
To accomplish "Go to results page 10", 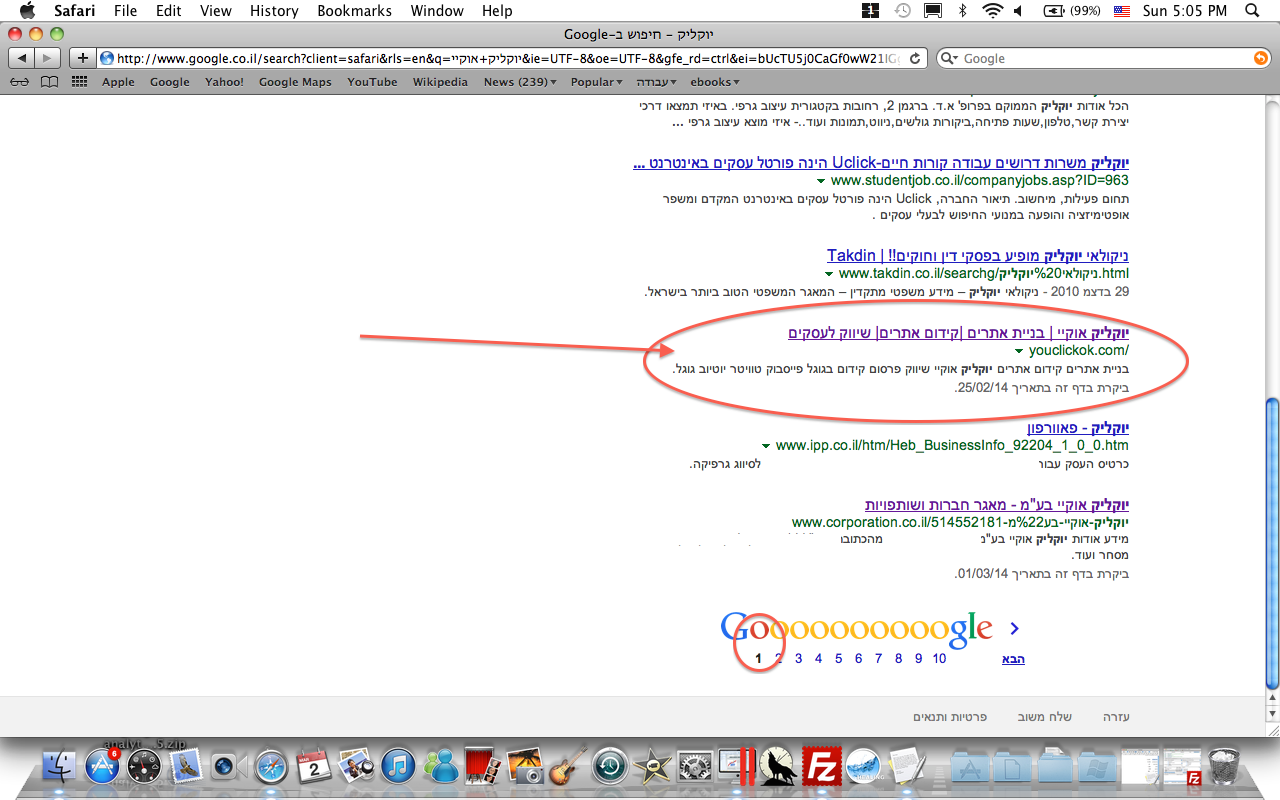I will 940,658.
